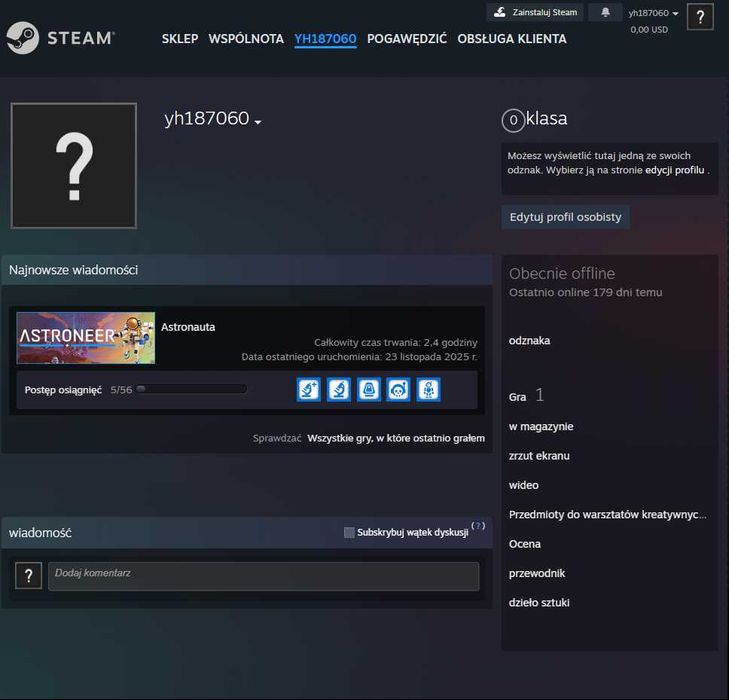Click the top-right account avatar question mark

[700, 17]
